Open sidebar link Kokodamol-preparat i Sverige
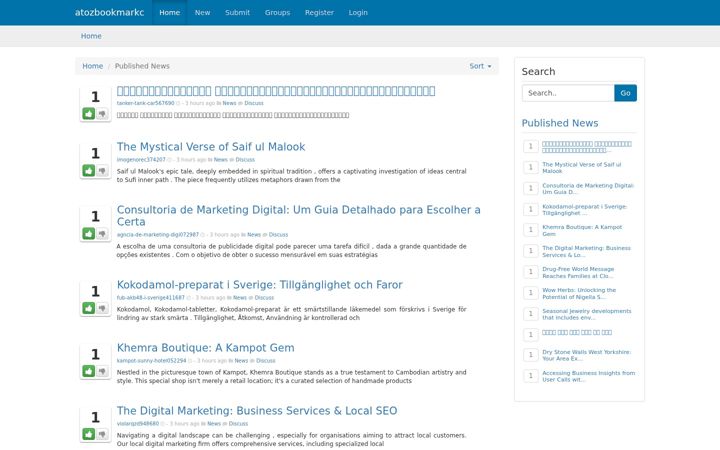The height and width of the screenshot is (450, 720). pos(585,210)
